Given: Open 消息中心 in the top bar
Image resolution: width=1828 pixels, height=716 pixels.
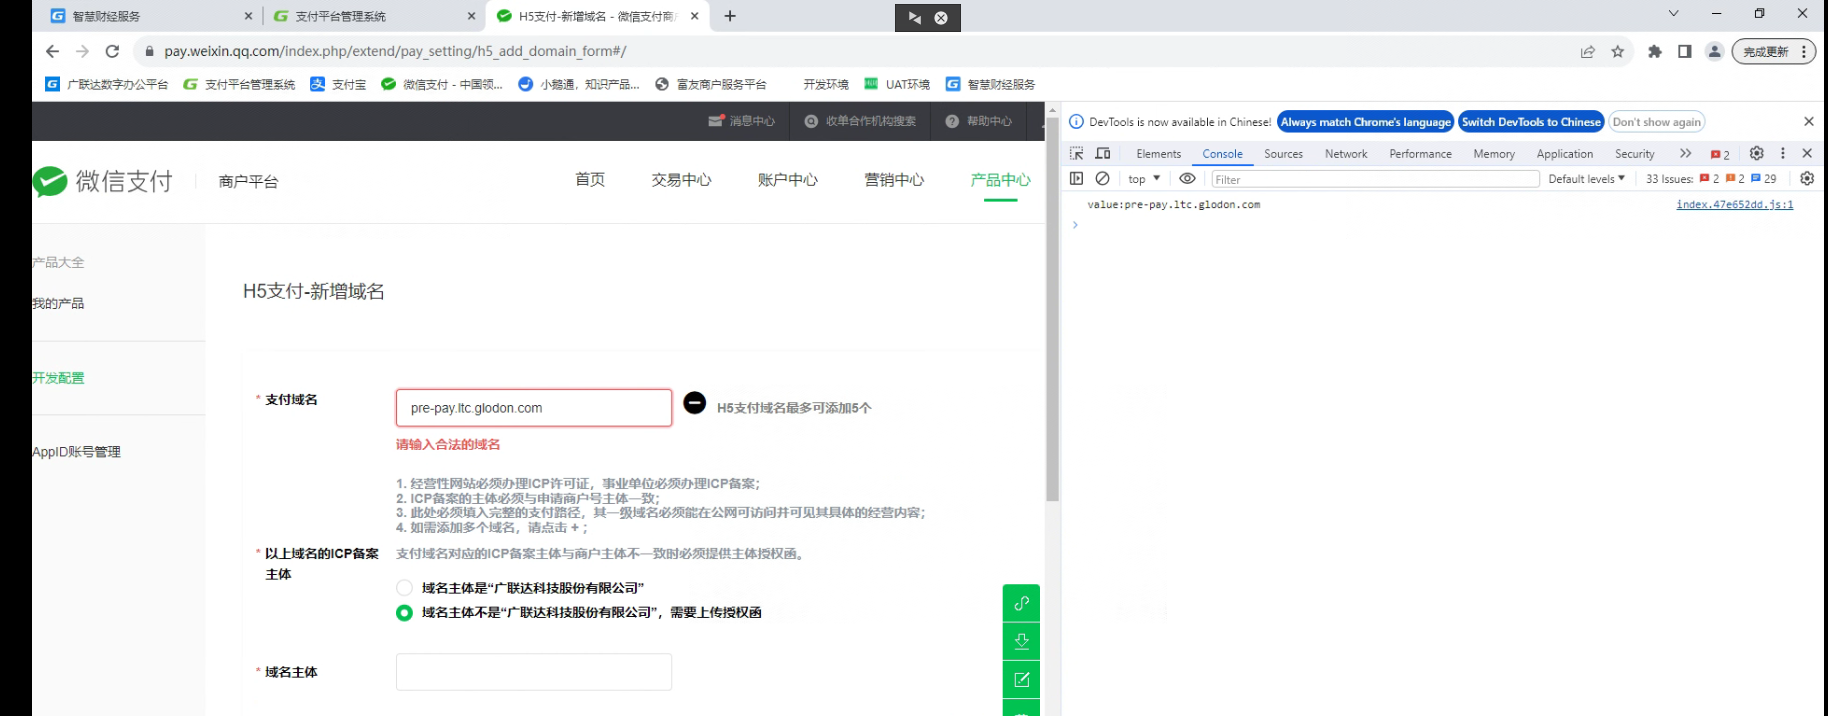Looking at the screenshot, I should pos(742,121).
